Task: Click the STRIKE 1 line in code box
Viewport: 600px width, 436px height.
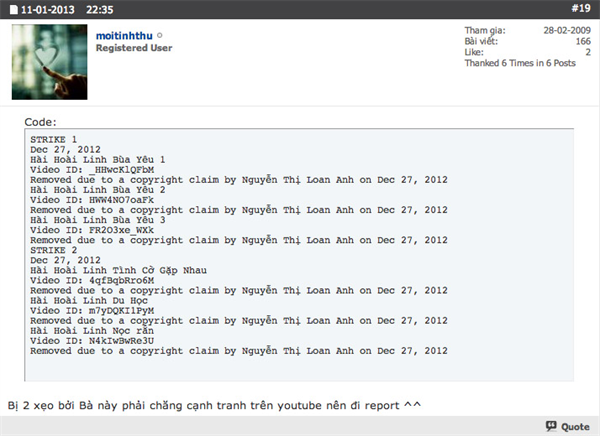Action: pyautogui.click(x=53, y=139)
